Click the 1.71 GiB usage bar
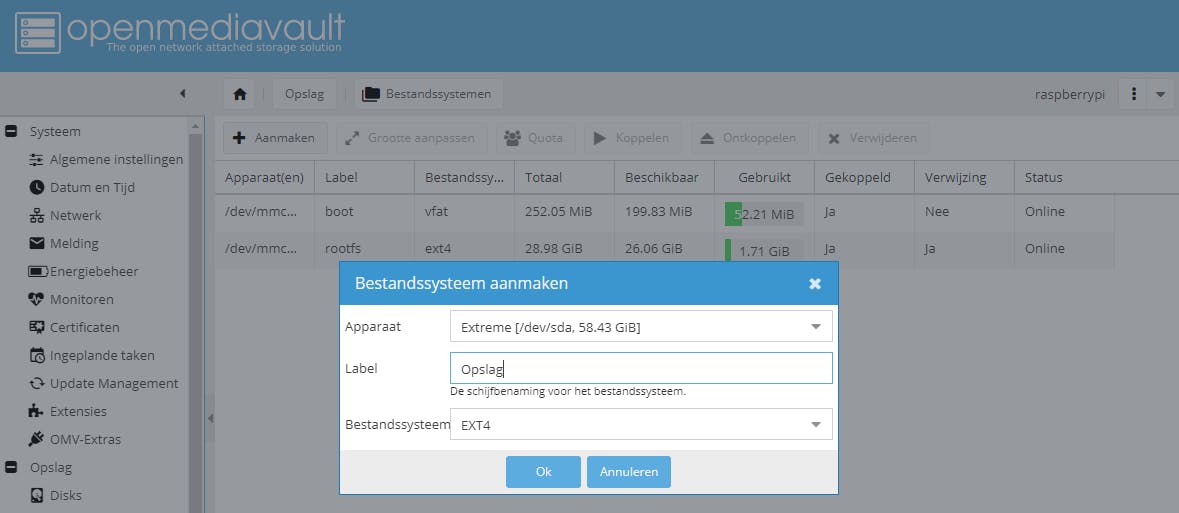Screen dimensions: 1179x513 (764, 250)
